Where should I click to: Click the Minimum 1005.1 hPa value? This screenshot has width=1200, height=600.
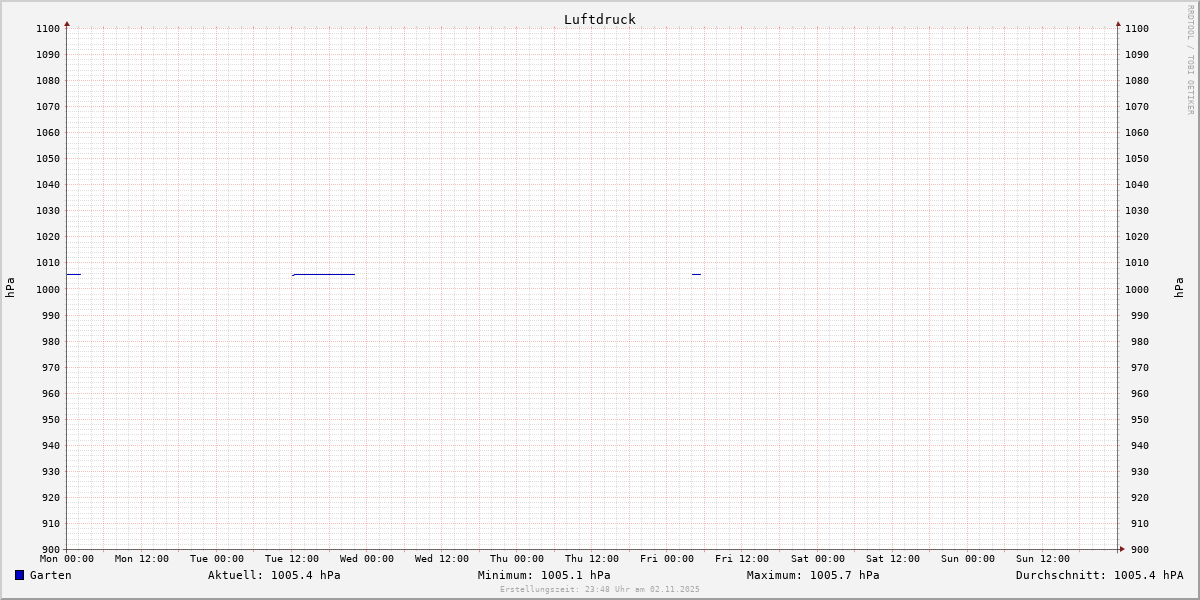tap(544, 575)
